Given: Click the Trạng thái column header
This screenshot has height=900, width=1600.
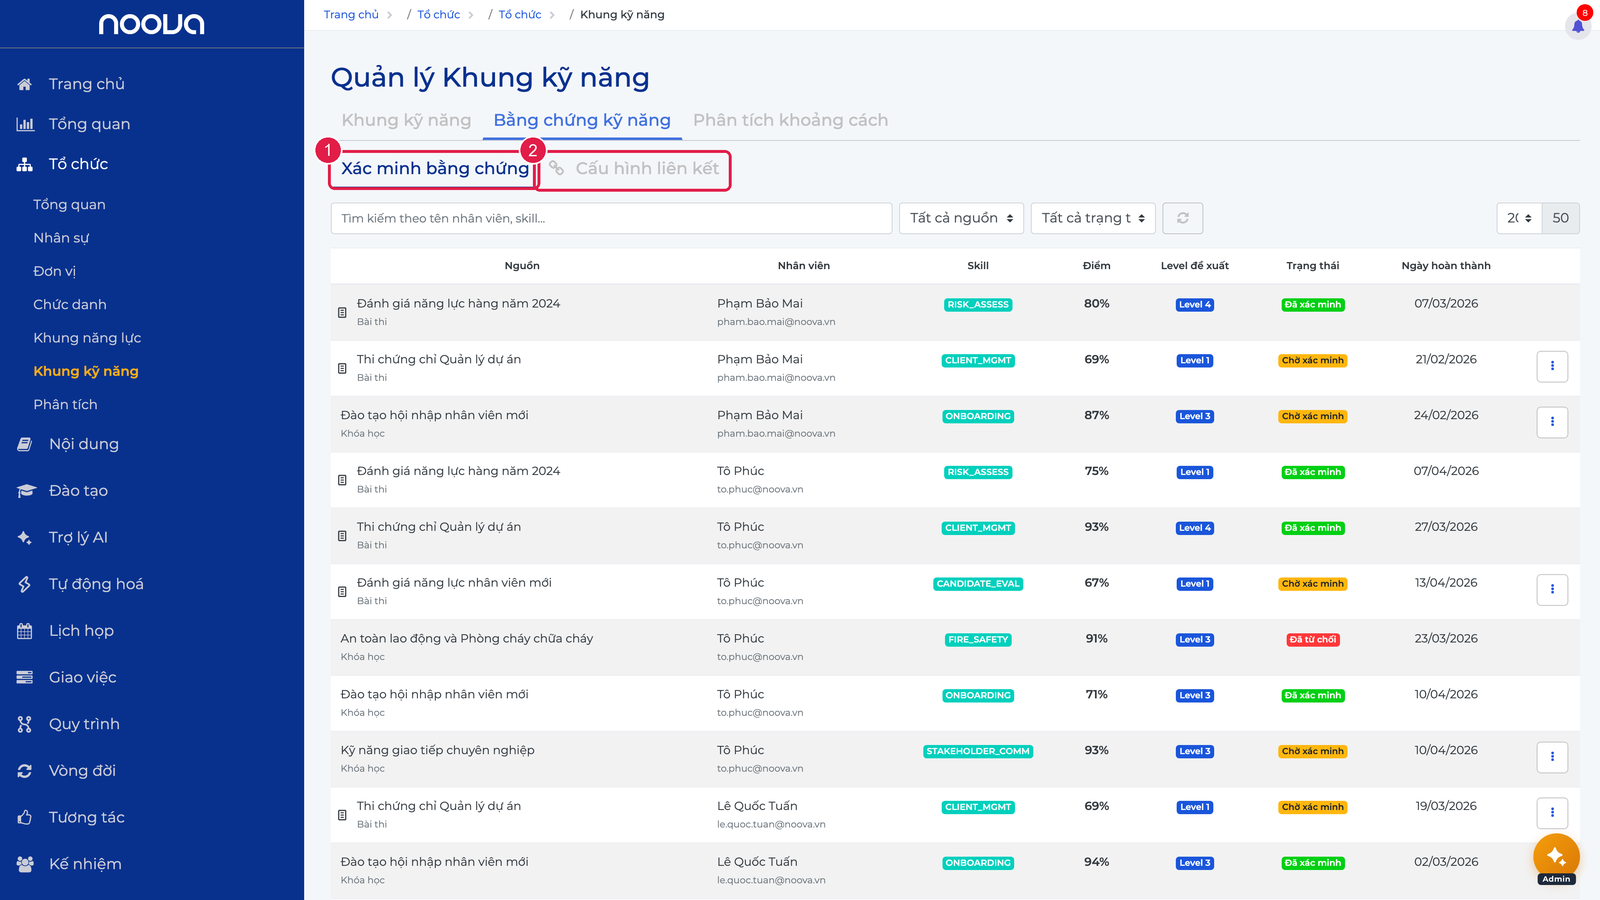Looking at the screenshot, I should tap(1313, 266).
